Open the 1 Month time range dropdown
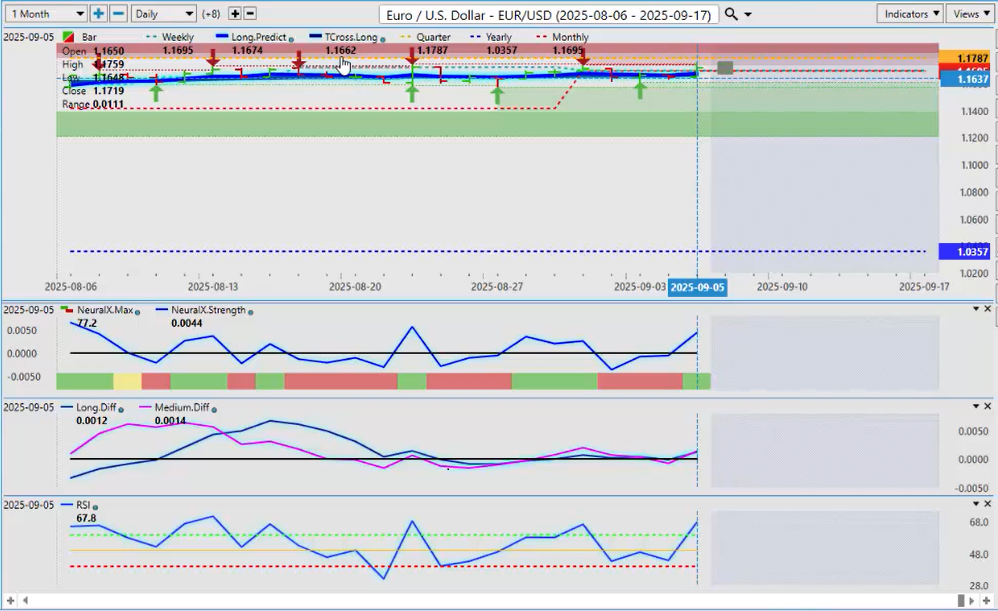This screenshot has width=998, height=611. (x=46, y=14)
